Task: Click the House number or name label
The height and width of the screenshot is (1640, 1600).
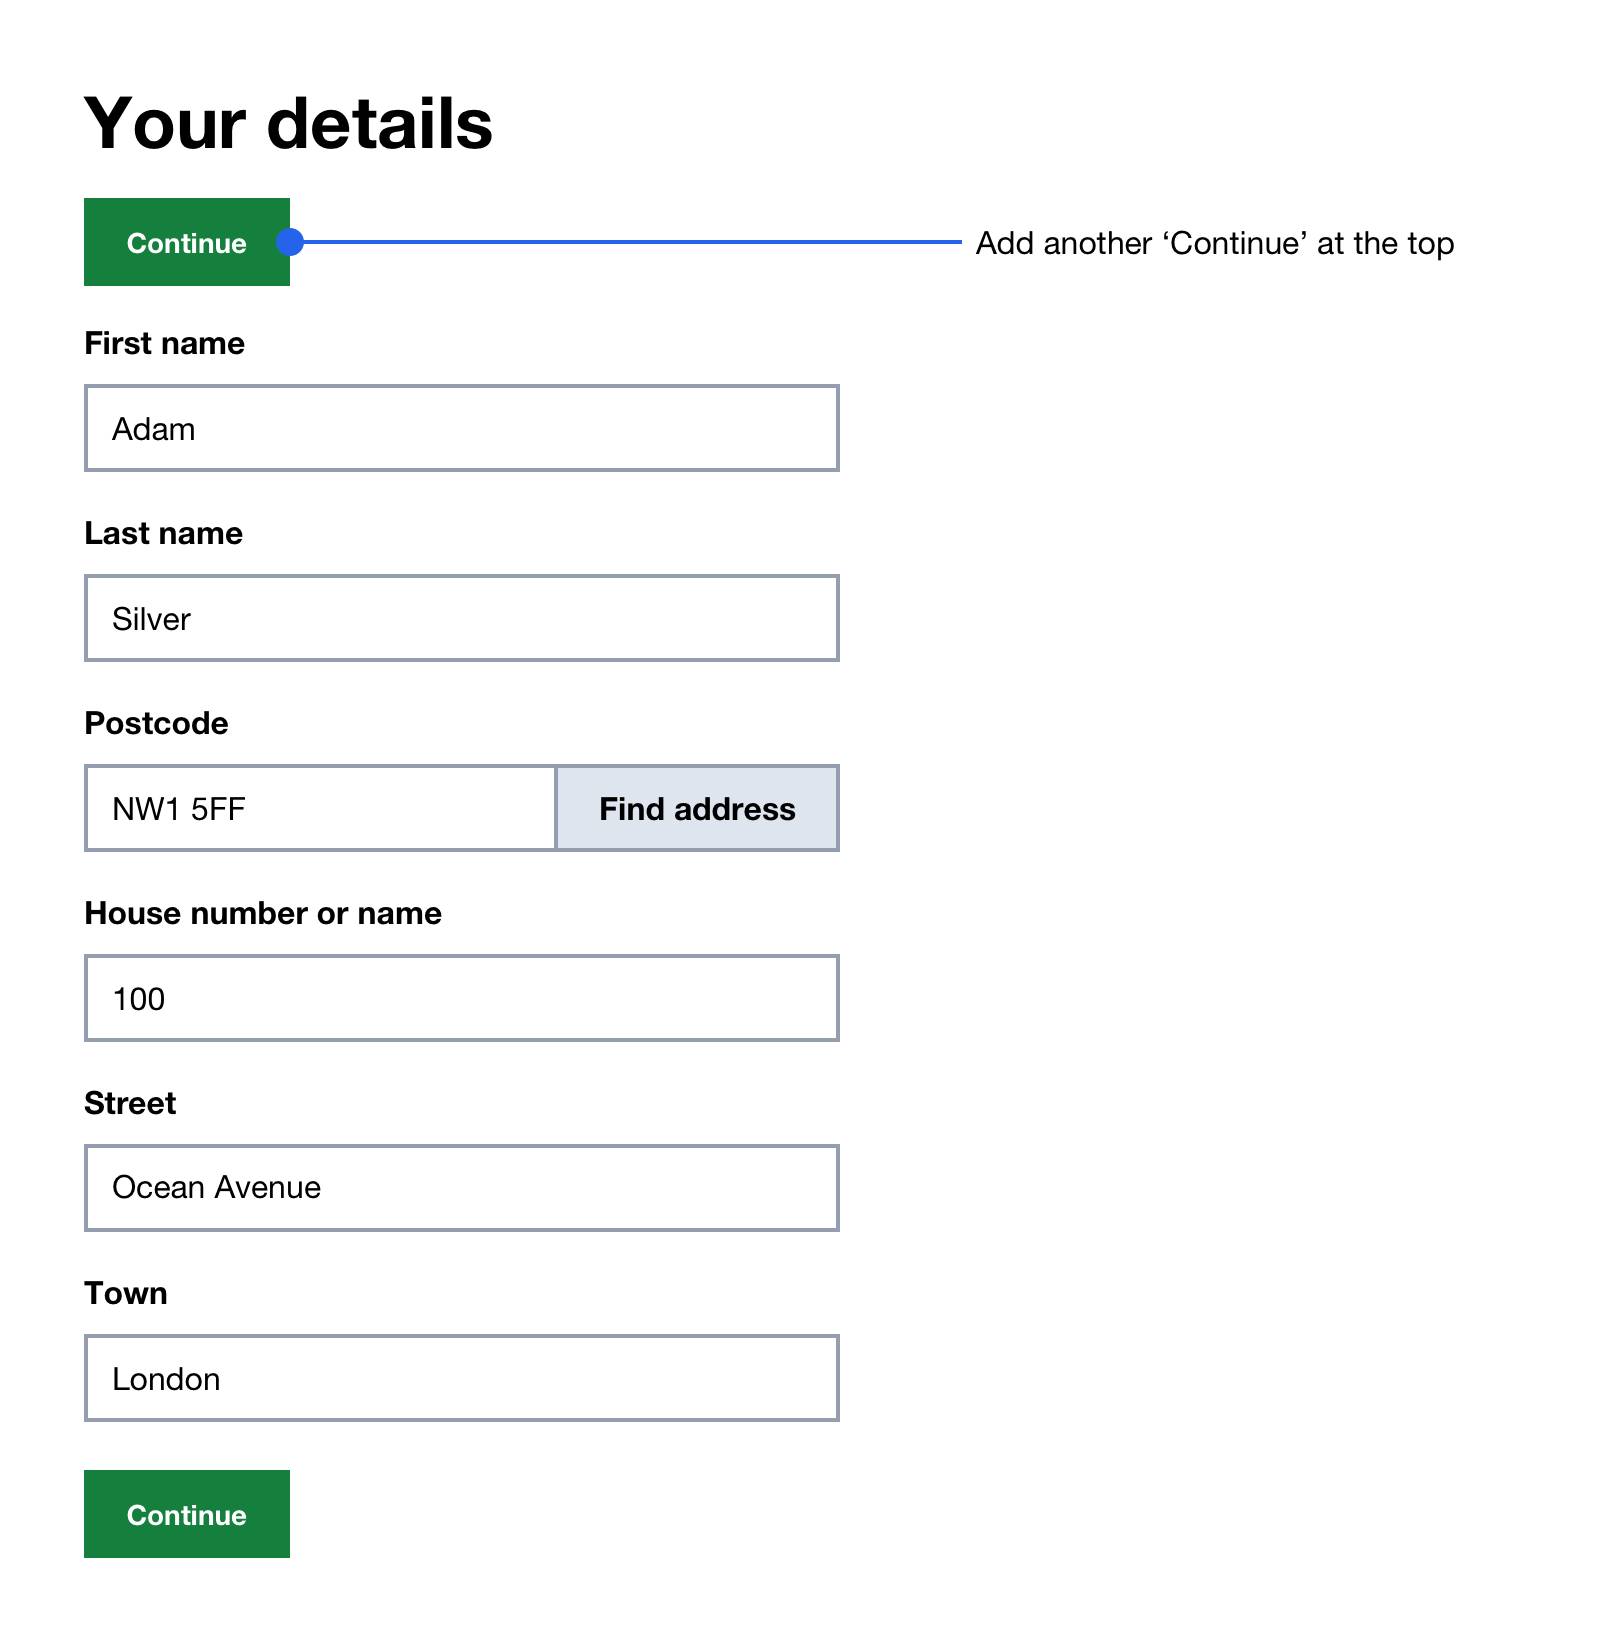Action: 262,912
